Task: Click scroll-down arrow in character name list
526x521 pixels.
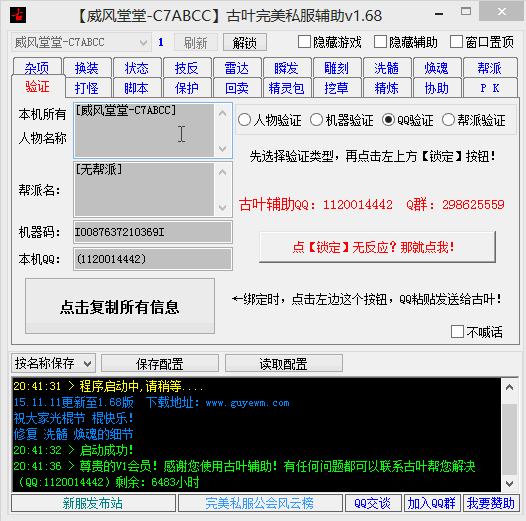Action: pos(222,148)
